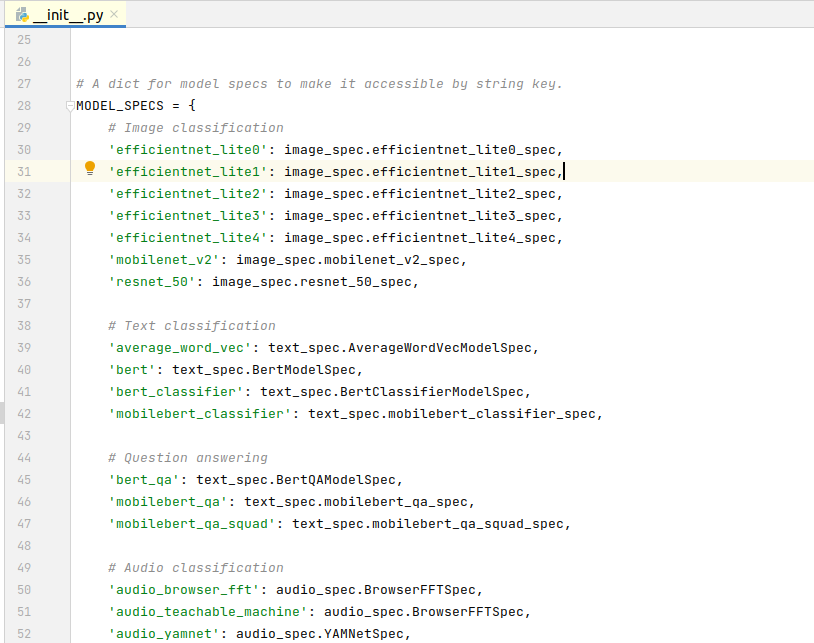Place cursor on the MODEL_SPECS identifier
The image size is (814, 643).
(119, 105)
